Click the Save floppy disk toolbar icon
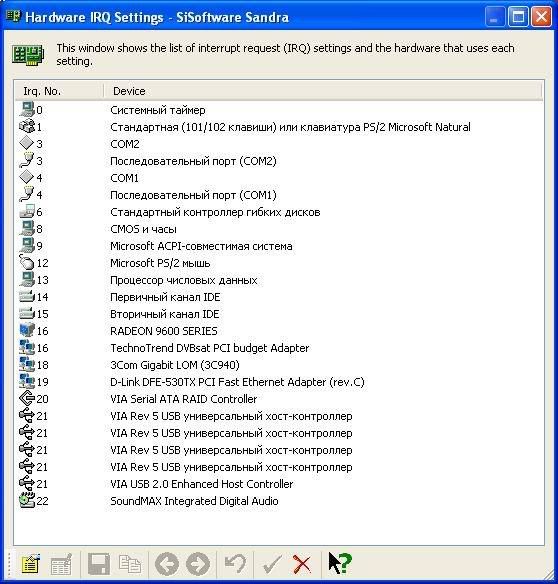558x584 pixels. [x=99, y=564]
